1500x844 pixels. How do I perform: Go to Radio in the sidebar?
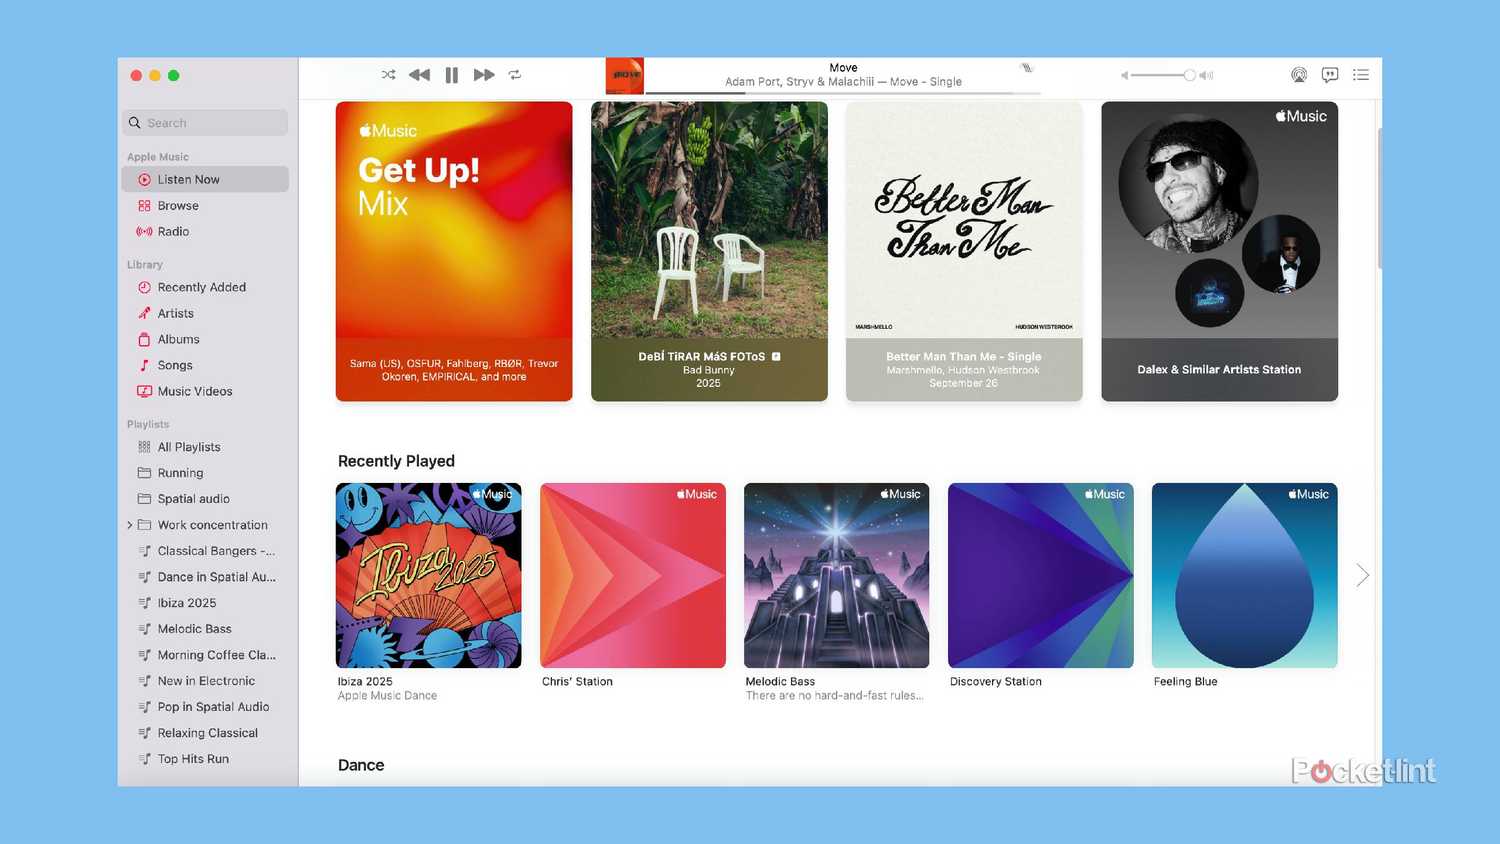point(173,232)
